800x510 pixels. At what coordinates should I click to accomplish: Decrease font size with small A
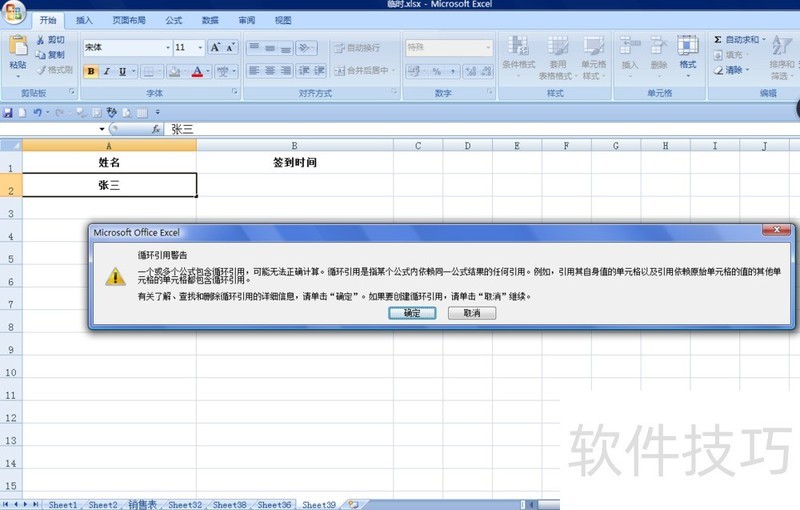pyautogui.click(x=231, y=47)
